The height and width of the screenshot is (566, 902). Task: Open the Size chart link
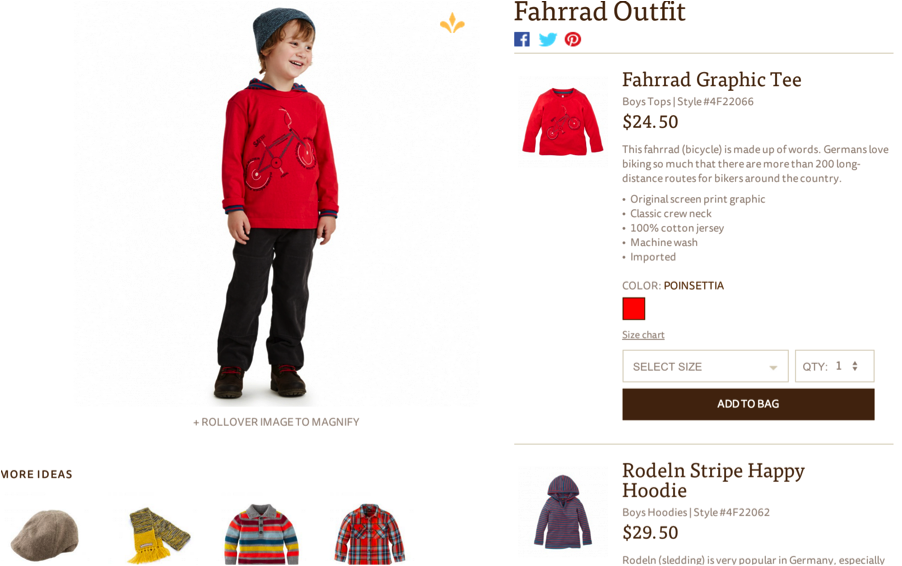(643, 335)
